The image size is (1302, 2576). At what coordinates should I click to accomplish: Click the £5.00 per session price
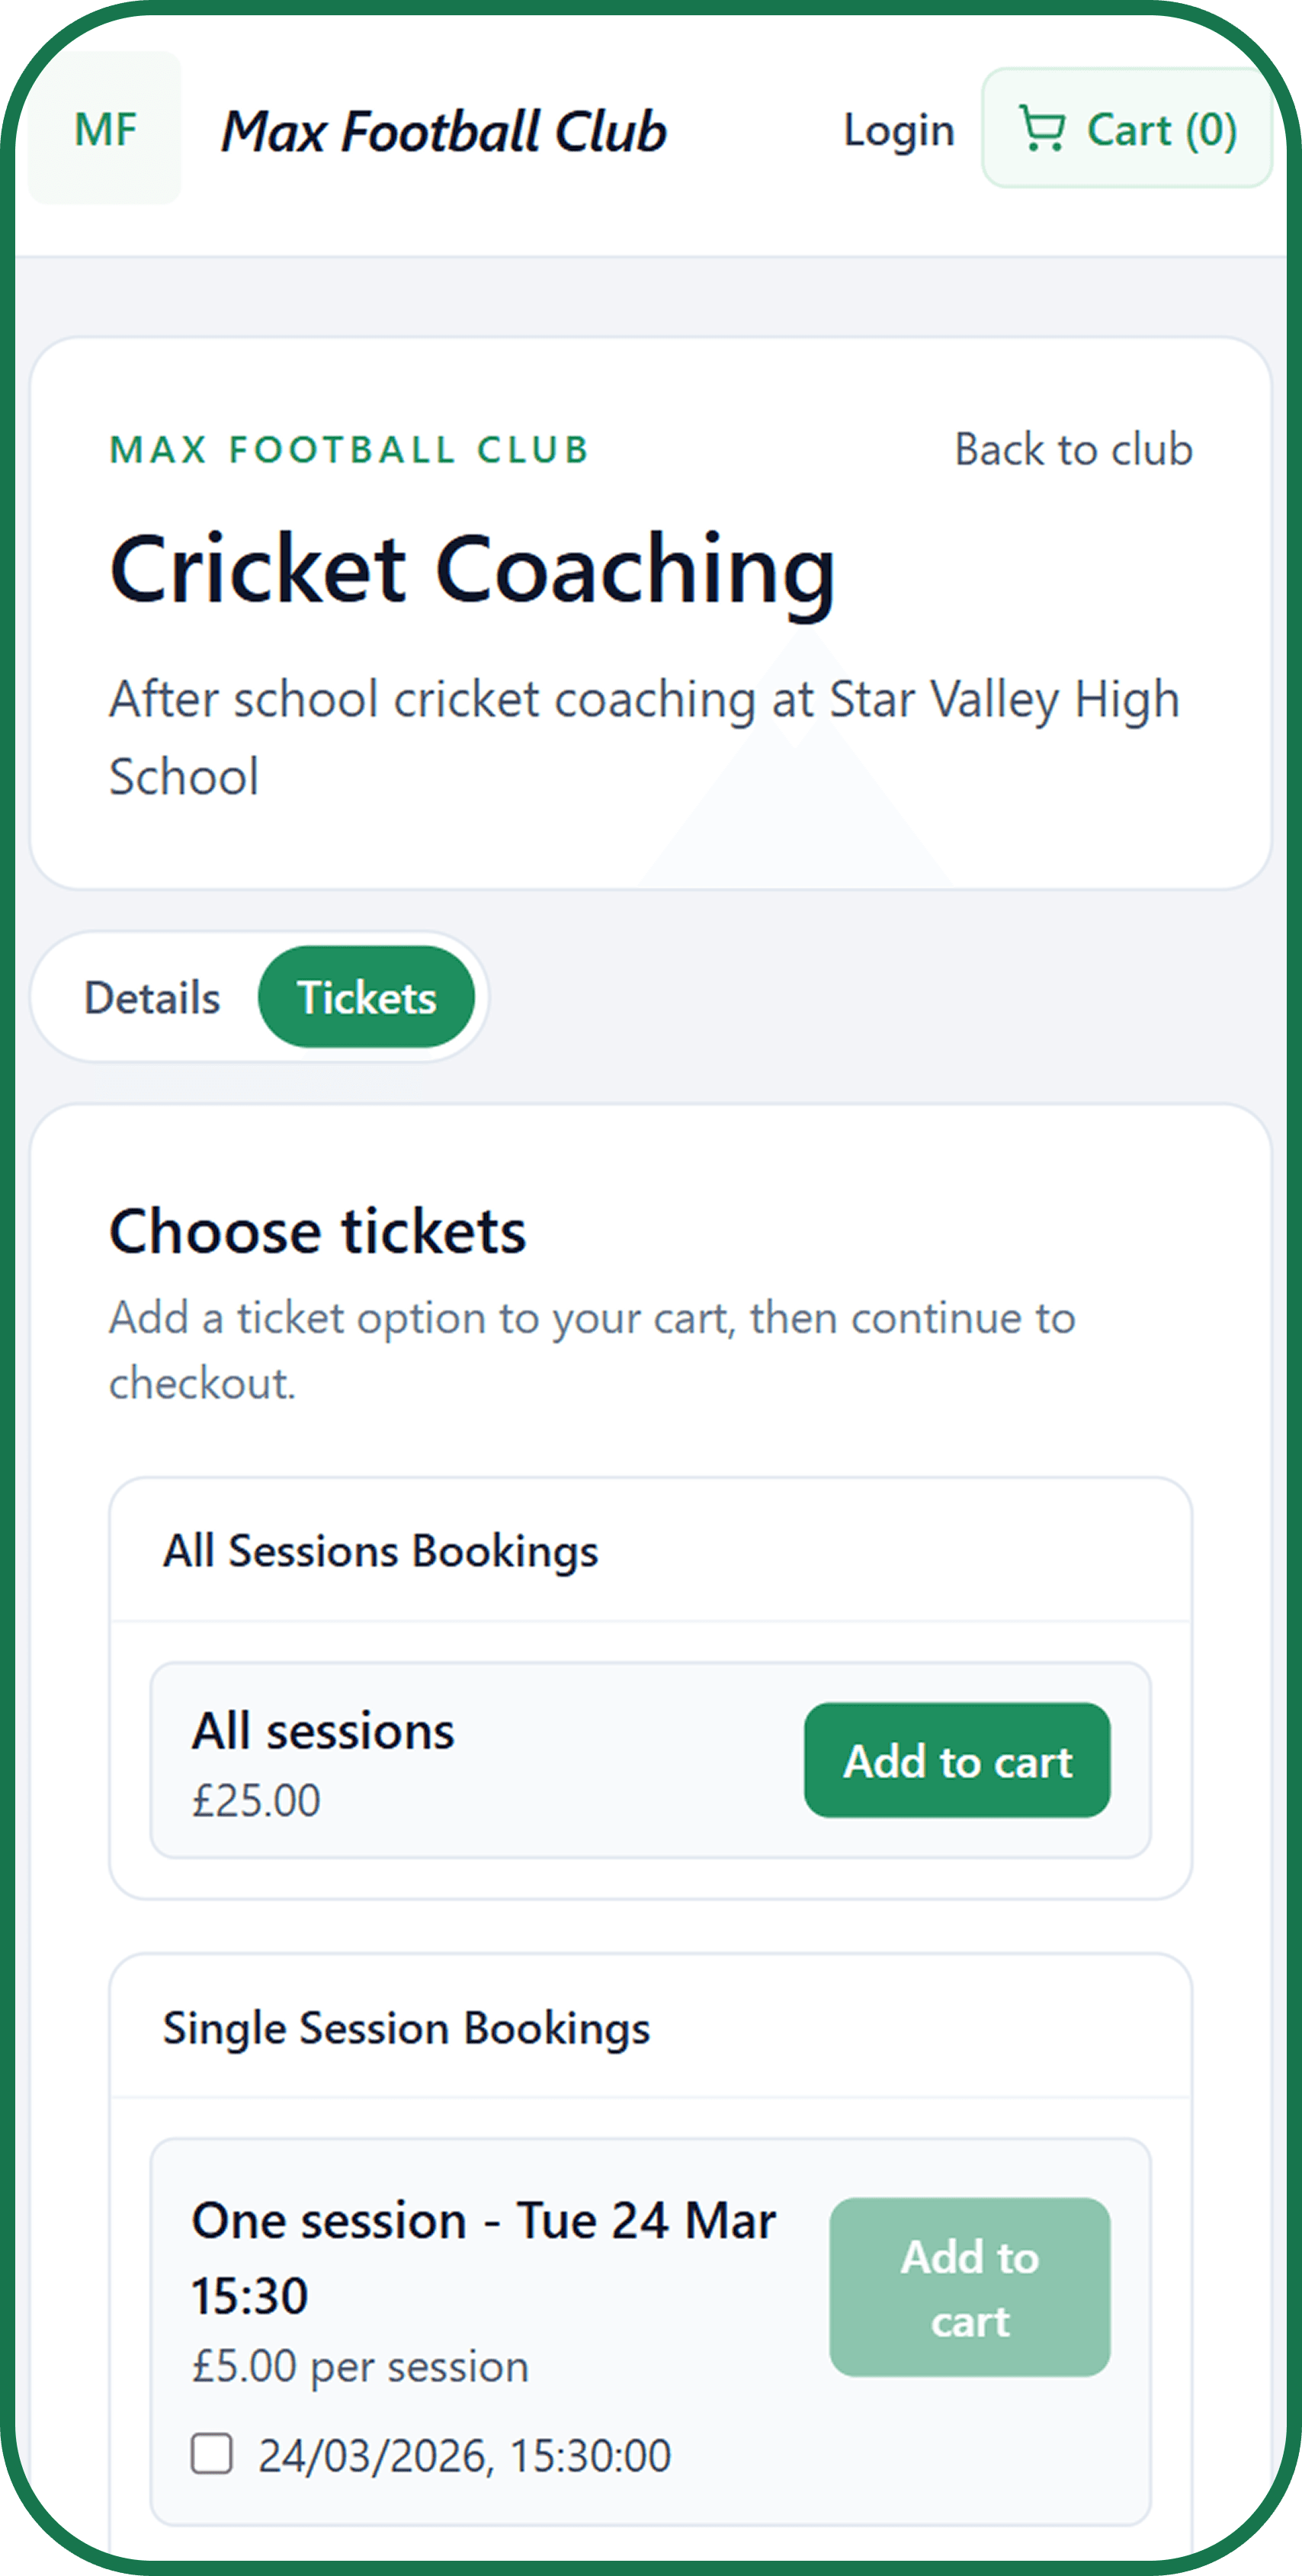click(x=360, y=2367)
